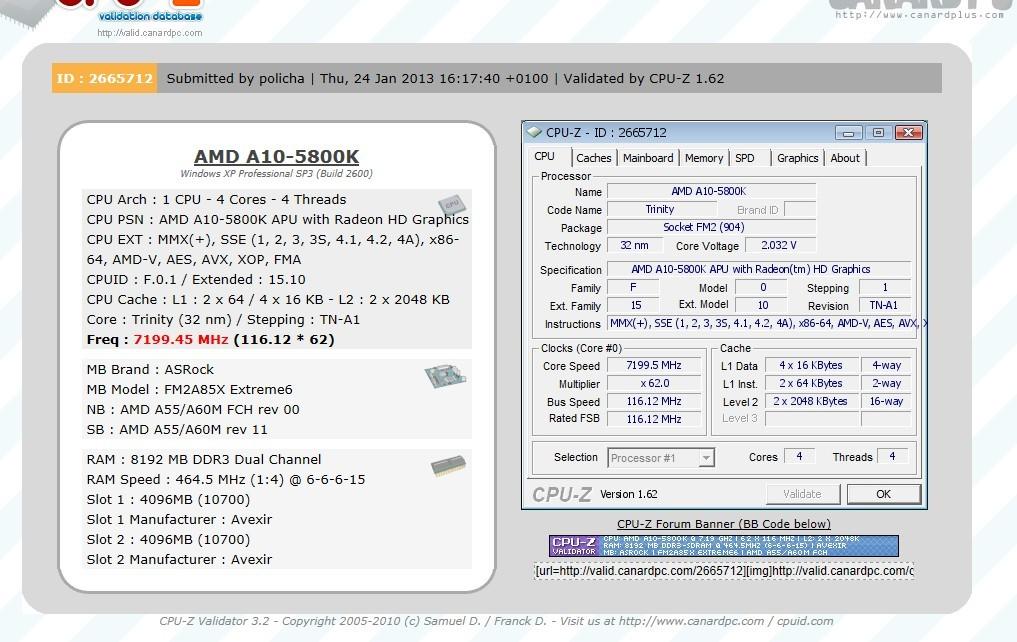Click the BB code URL text field

pos(724,571)
